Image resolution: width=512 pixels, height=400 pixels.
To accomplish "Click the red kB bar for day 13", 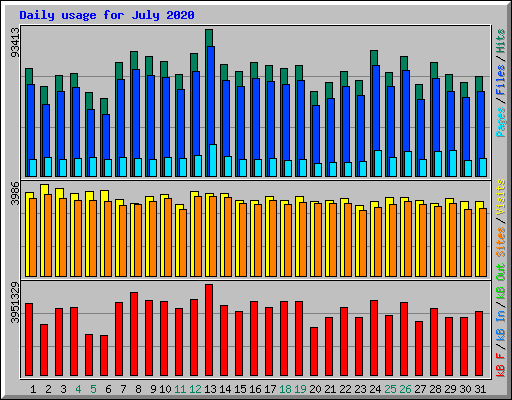I will pos(209,330).
